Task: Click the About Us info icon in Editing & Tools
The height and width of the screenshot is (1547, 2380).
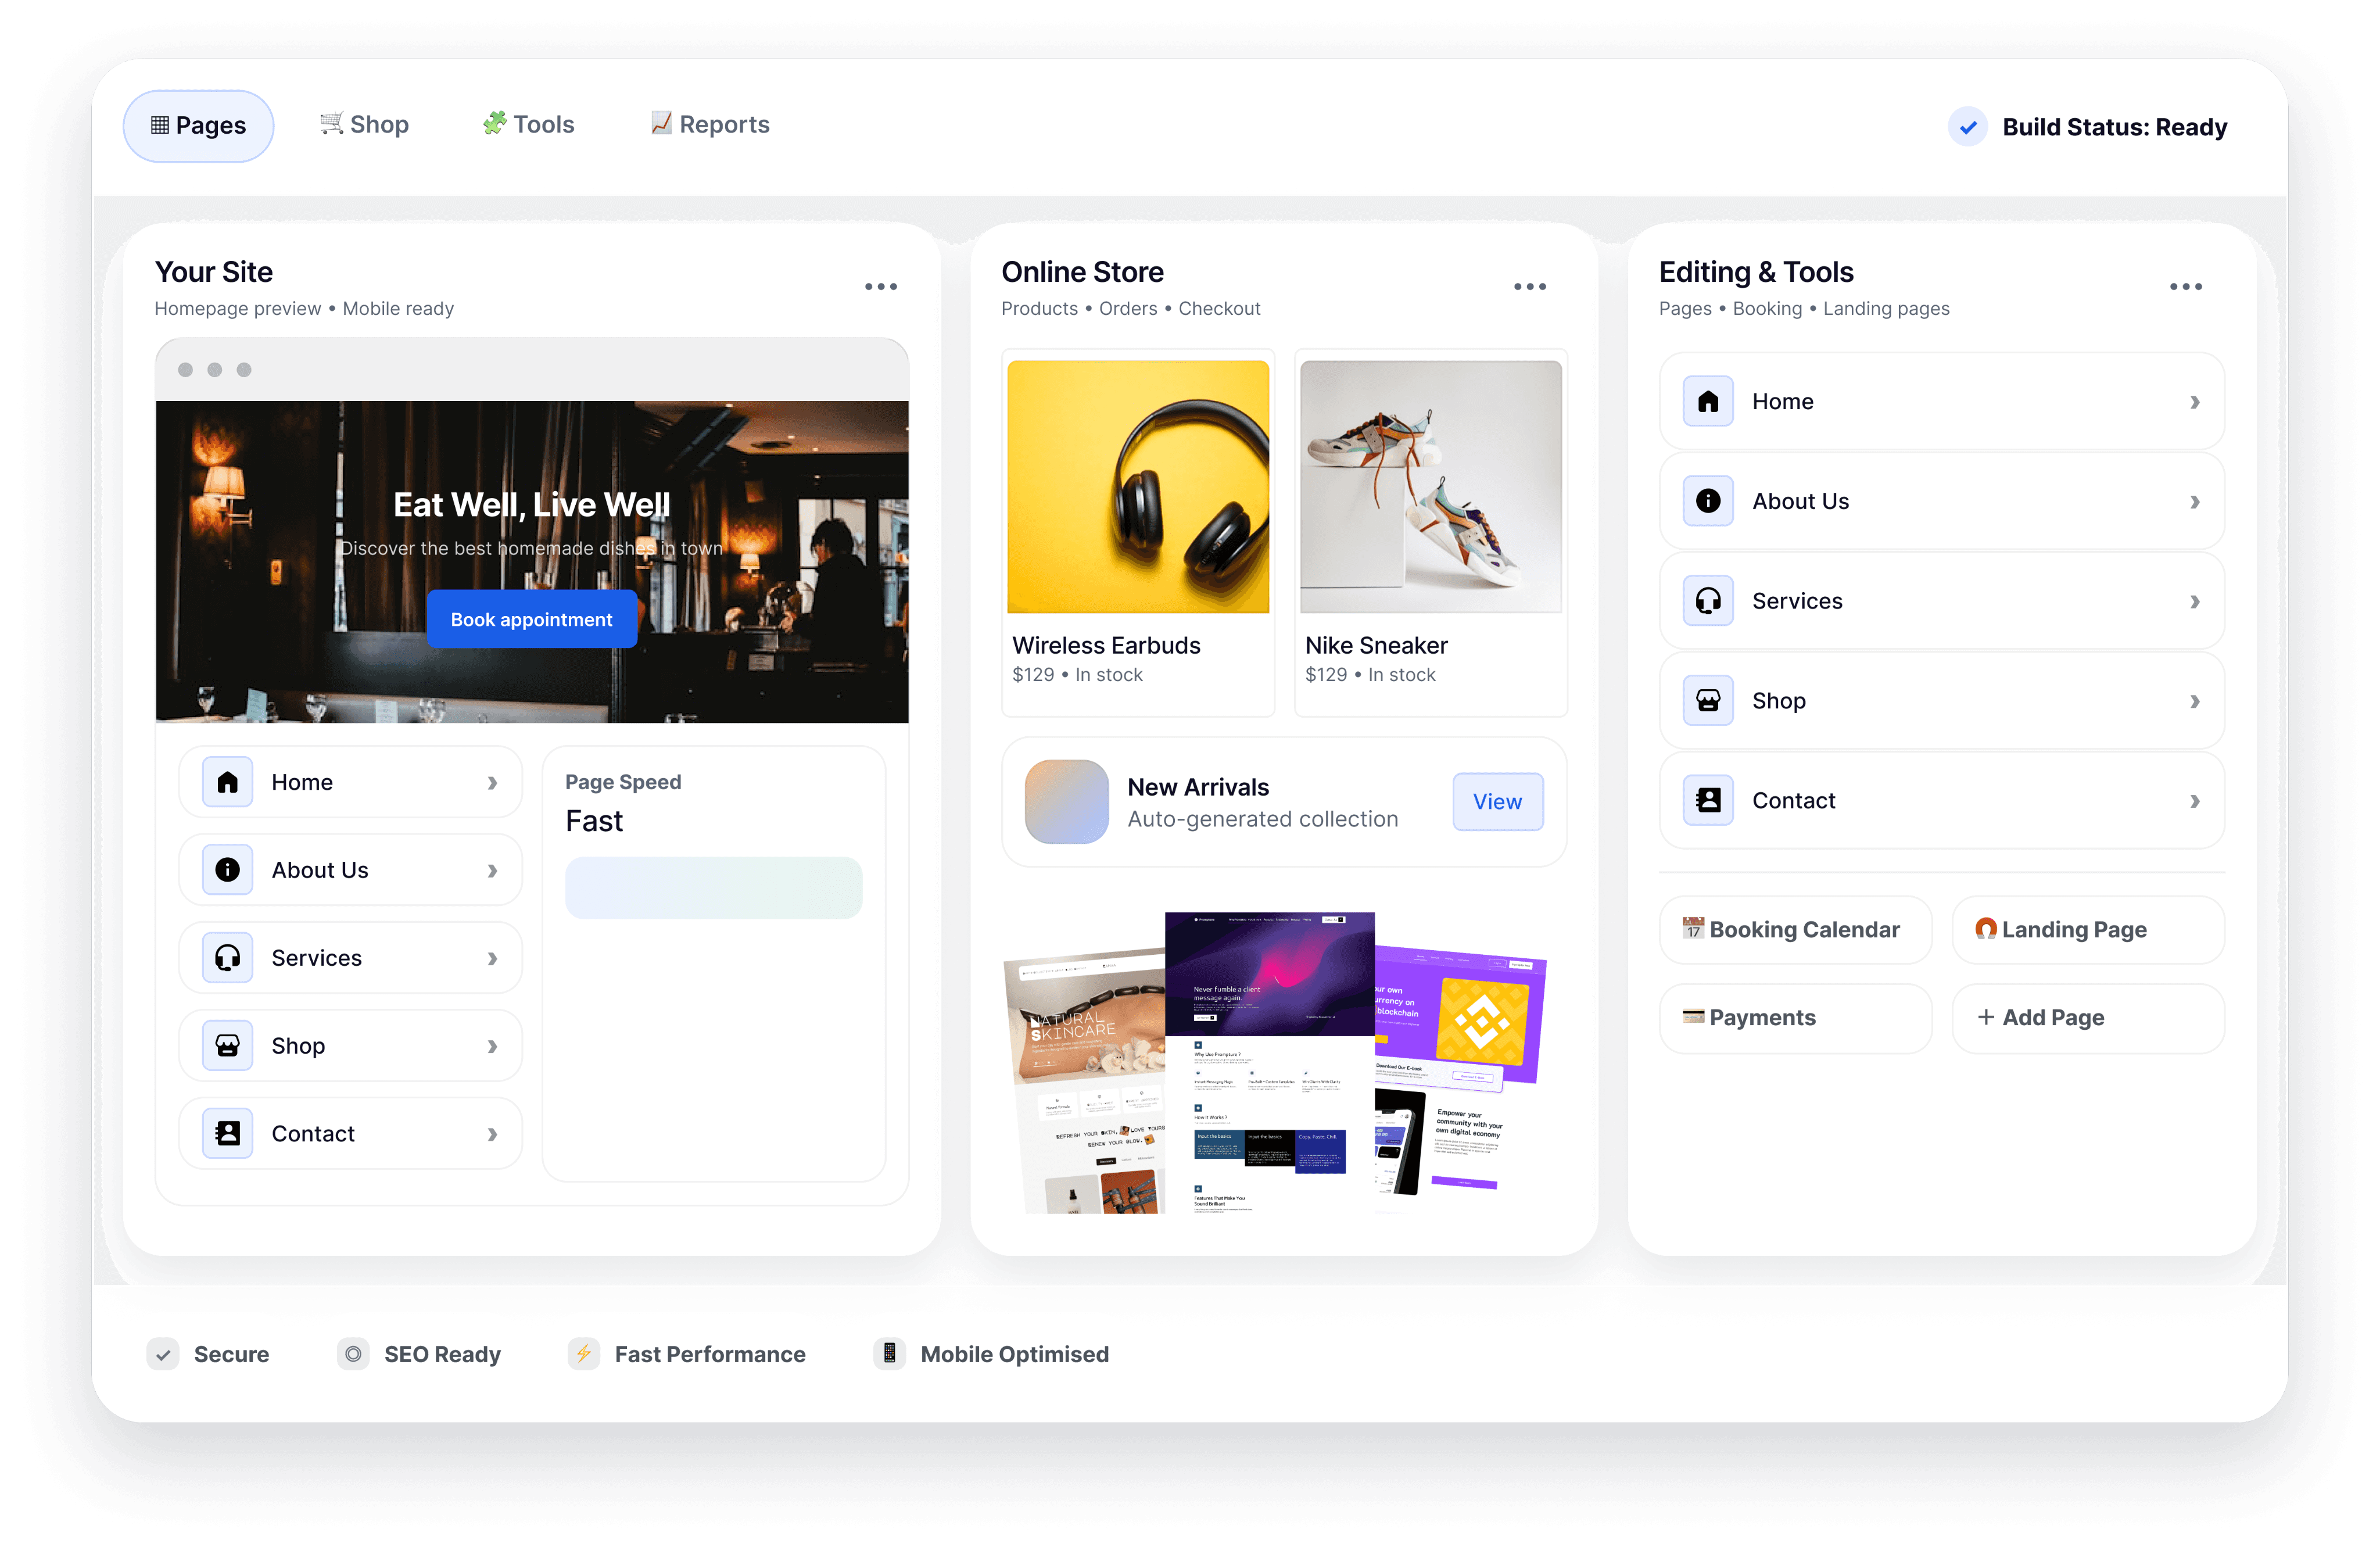Action: click(1708, 501)
